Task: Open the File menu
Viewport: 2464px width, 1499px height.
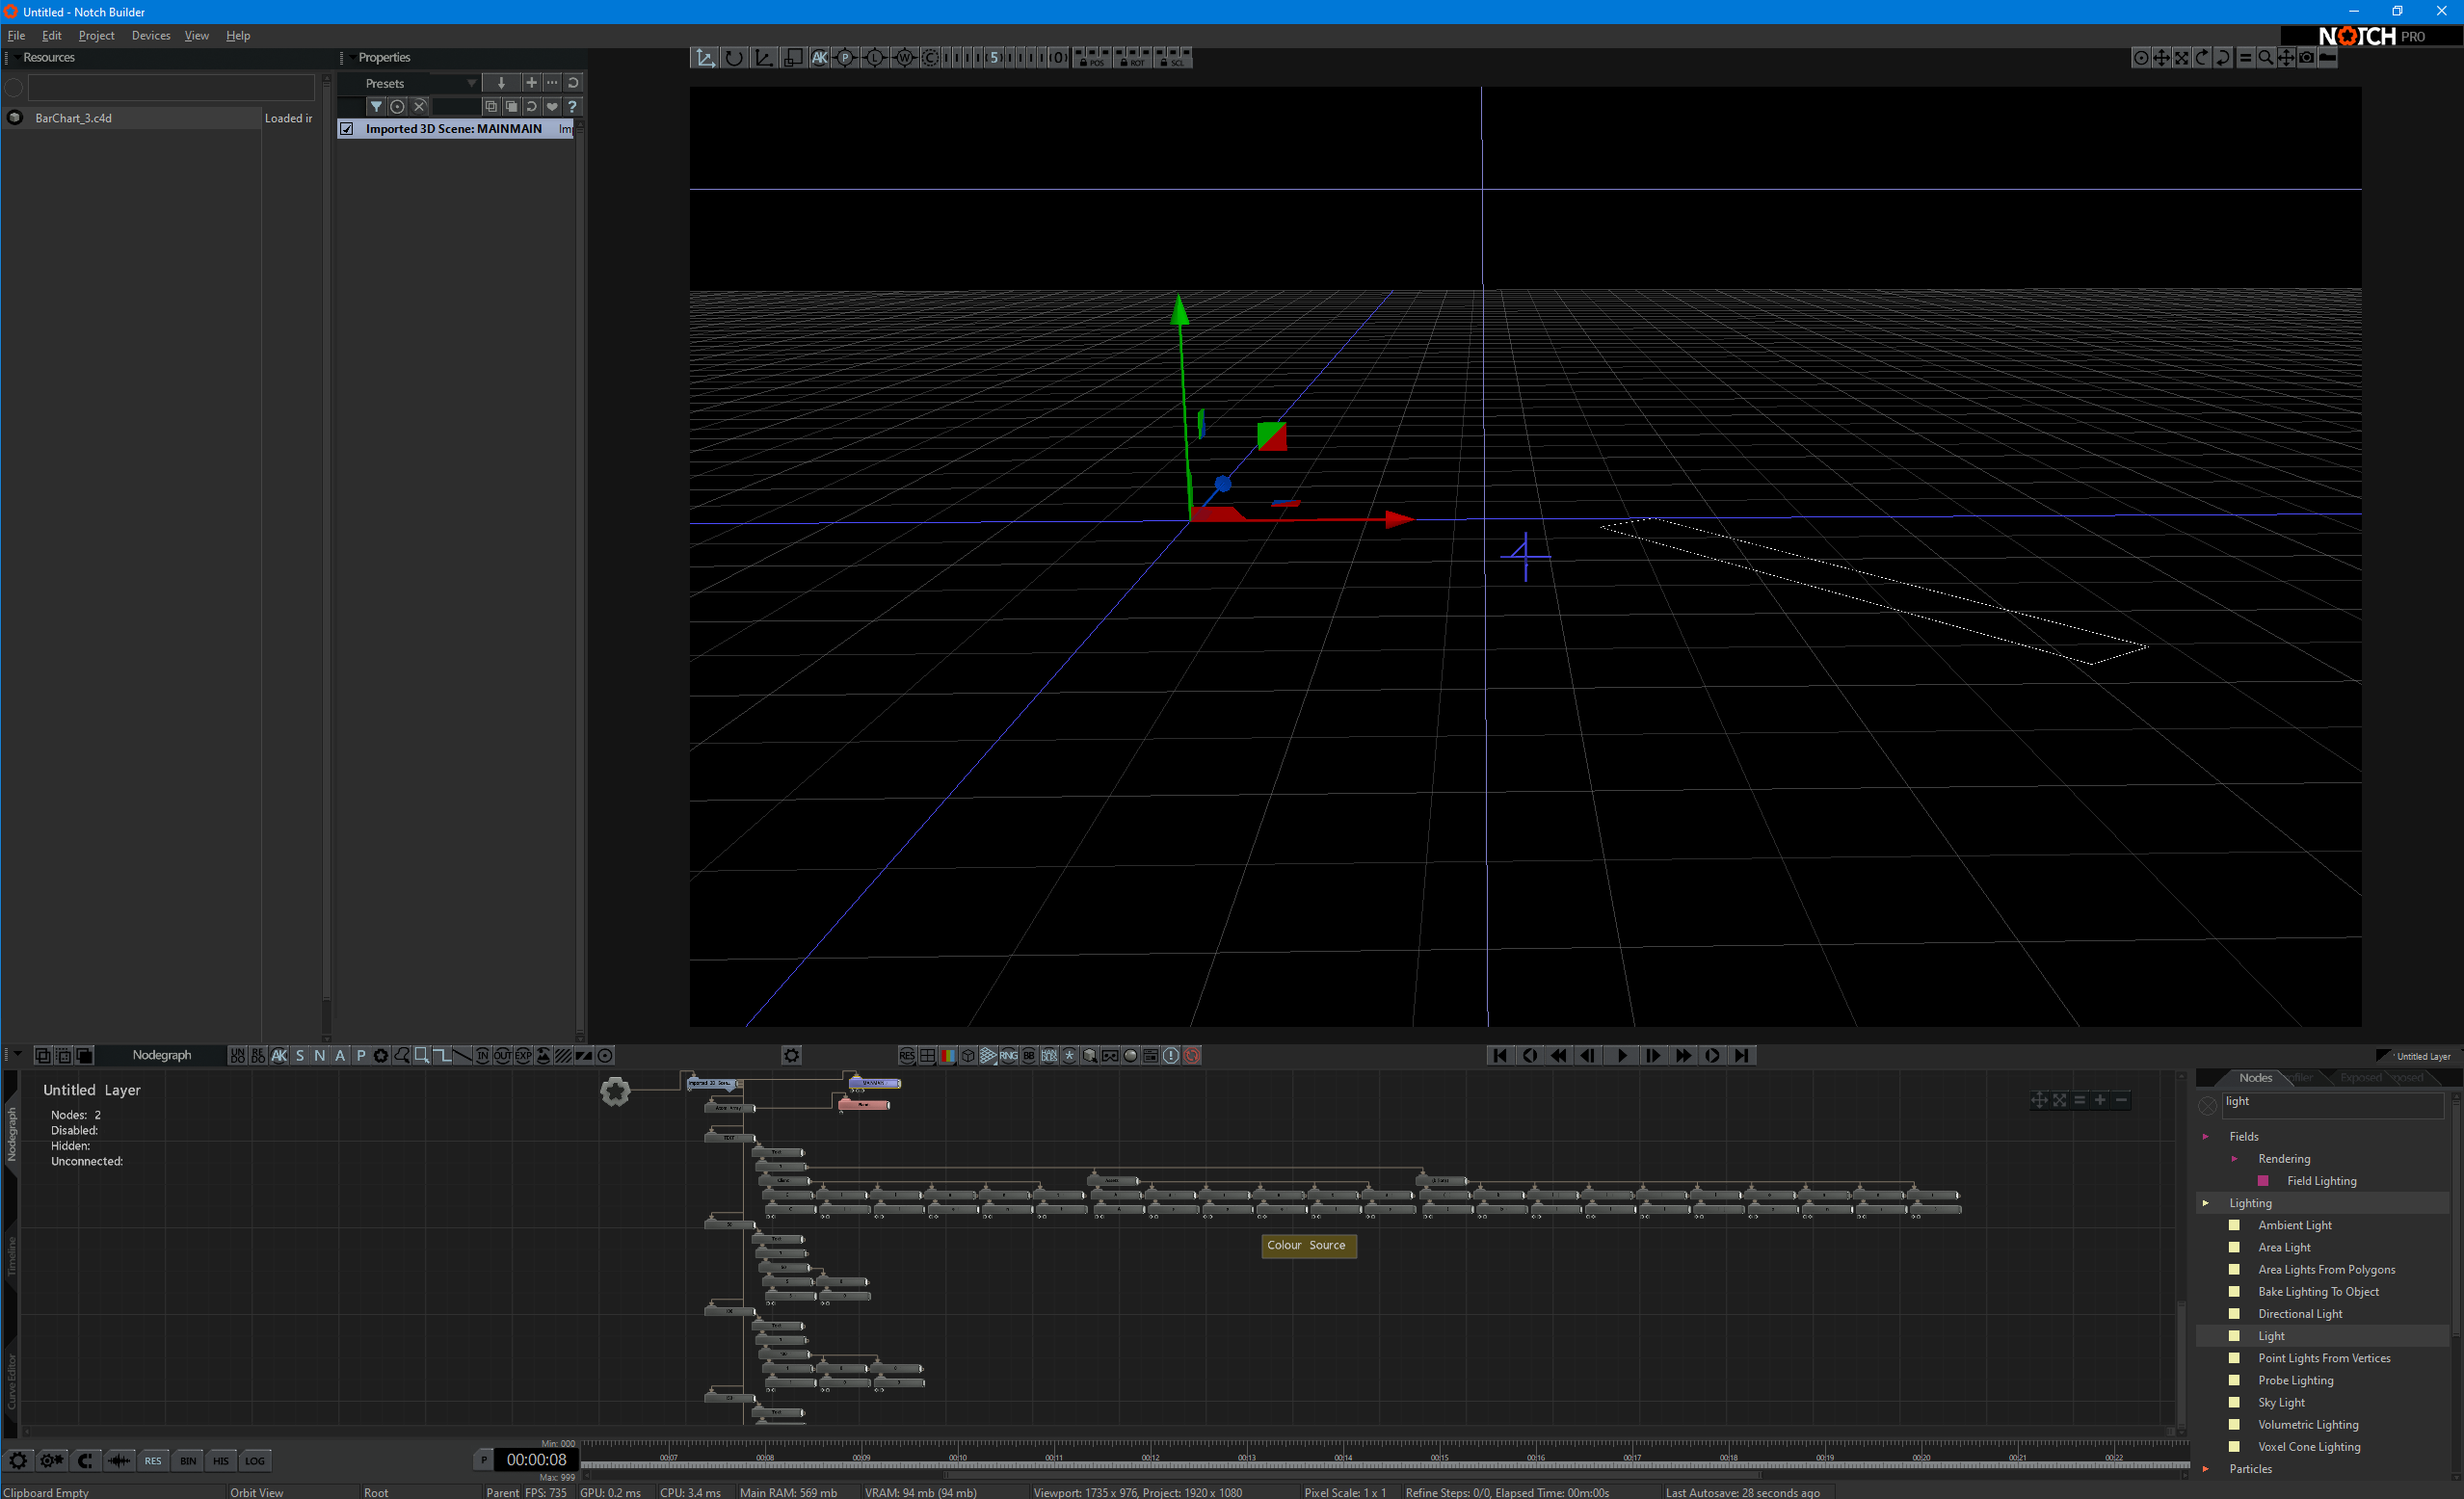Action: point(17,35)
